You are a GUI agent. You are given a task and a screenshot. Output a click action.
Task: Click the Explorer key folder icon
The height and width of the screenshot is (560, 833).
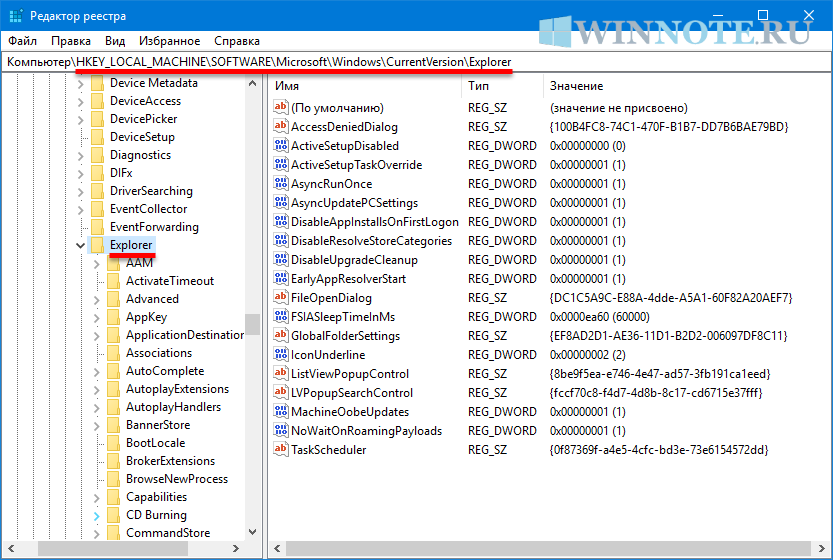pos(97,245)
